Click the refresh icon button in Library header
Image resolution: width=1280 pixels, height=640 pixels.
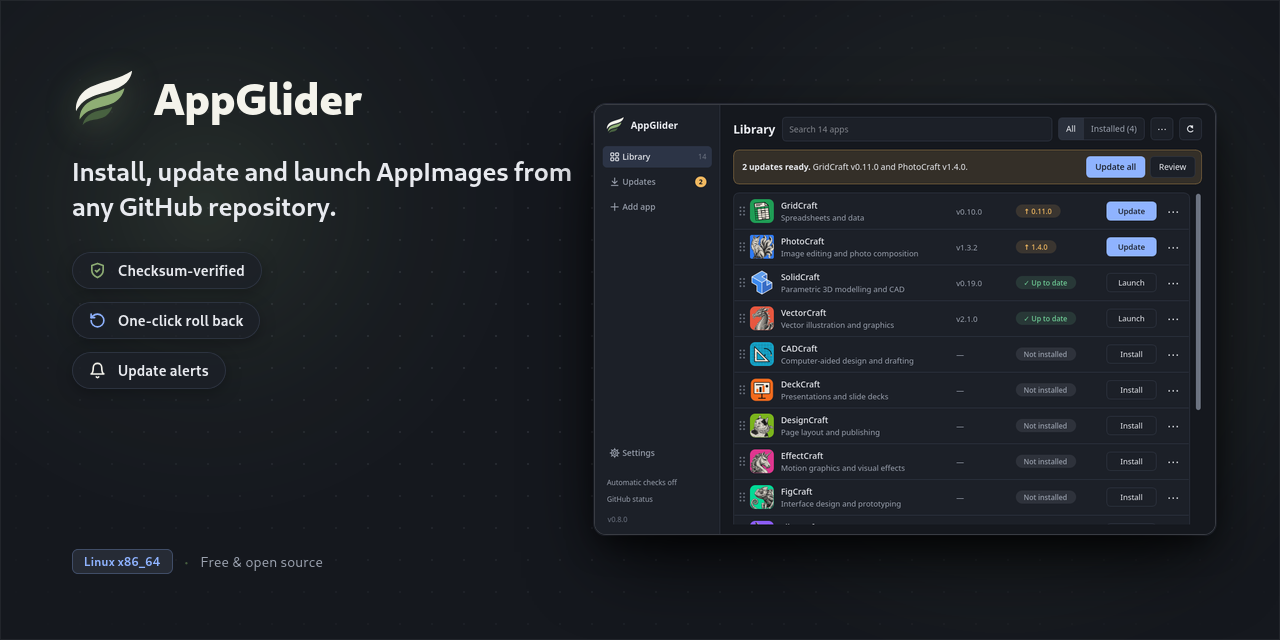click(x=1190, y=129)
